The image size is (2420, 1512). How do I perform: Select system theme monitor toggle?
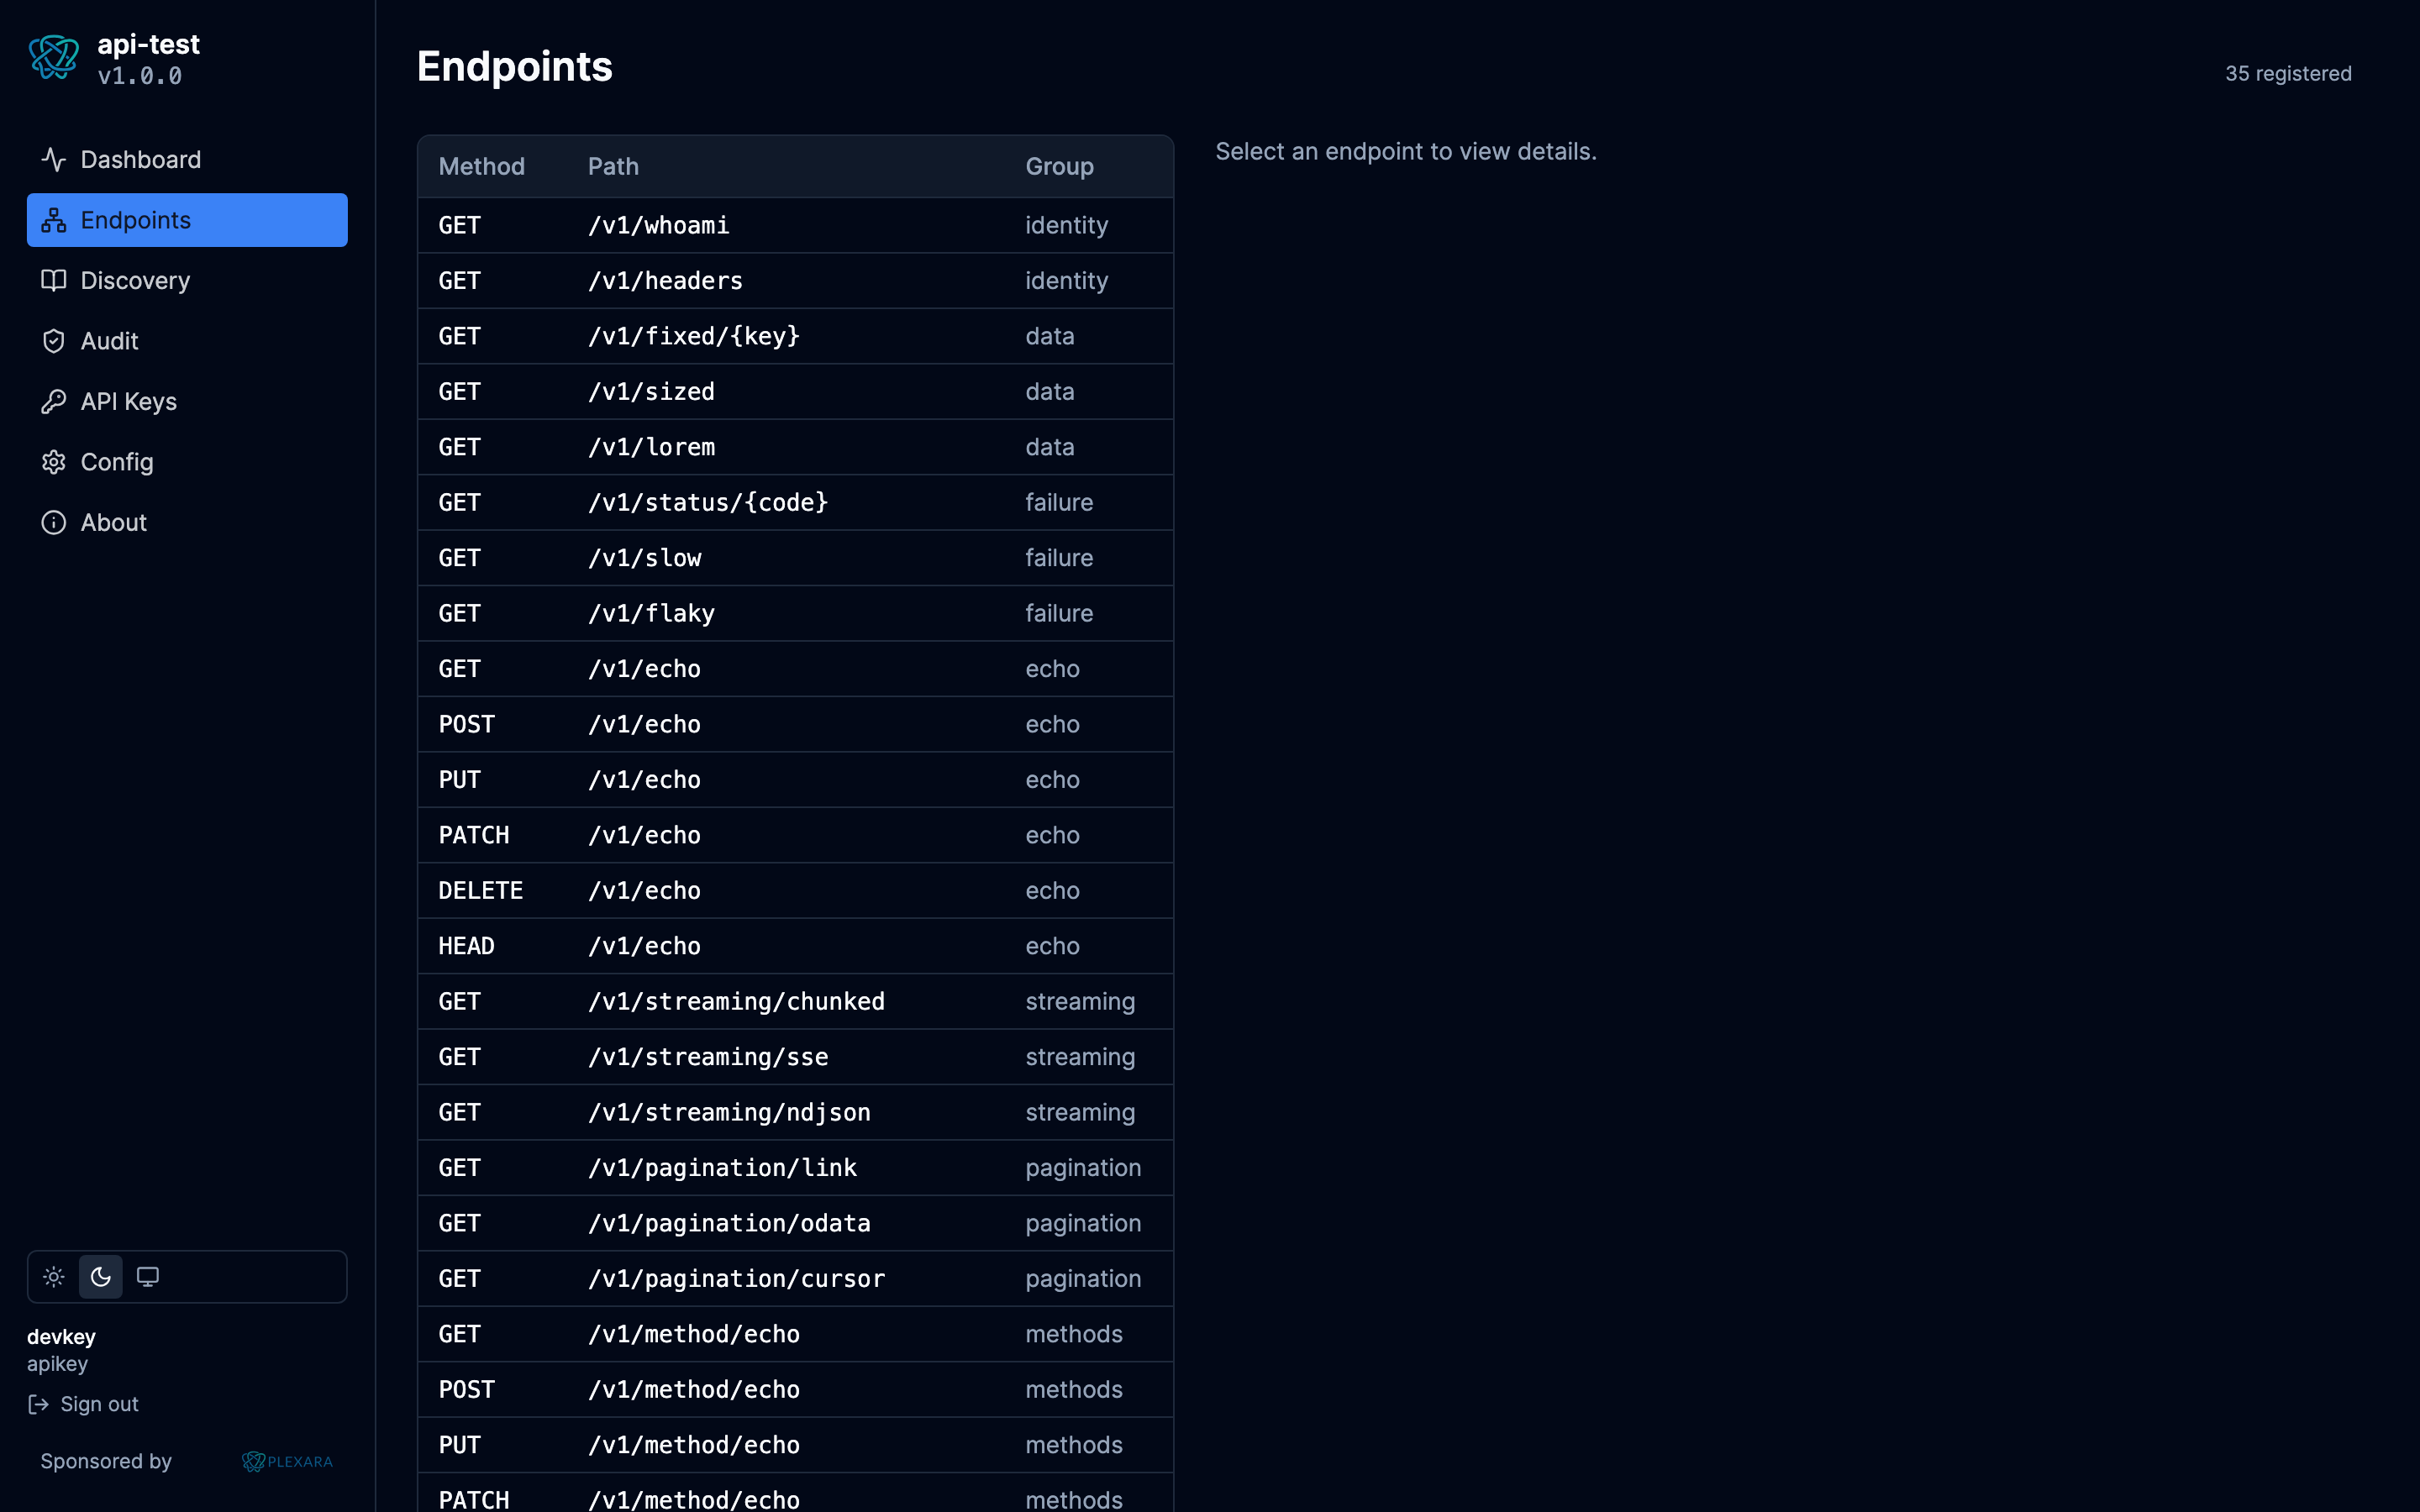[148, 1277]
